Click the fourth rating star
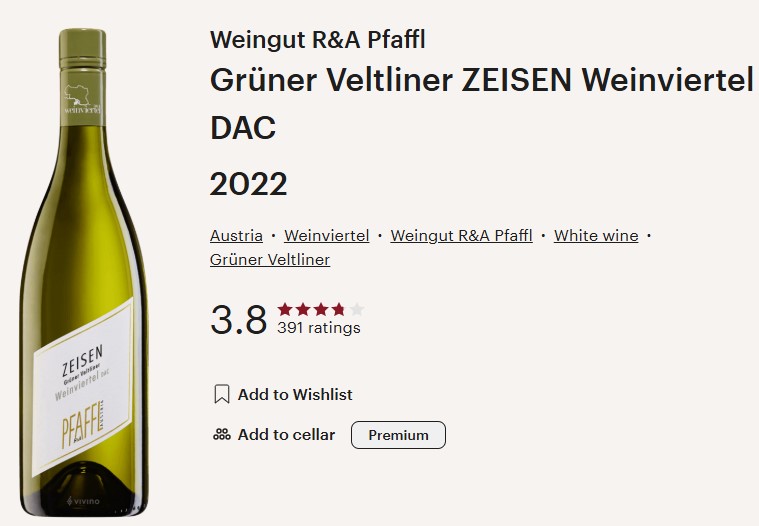The width and height of the screenshot is (759, 526). coord(339,309)
